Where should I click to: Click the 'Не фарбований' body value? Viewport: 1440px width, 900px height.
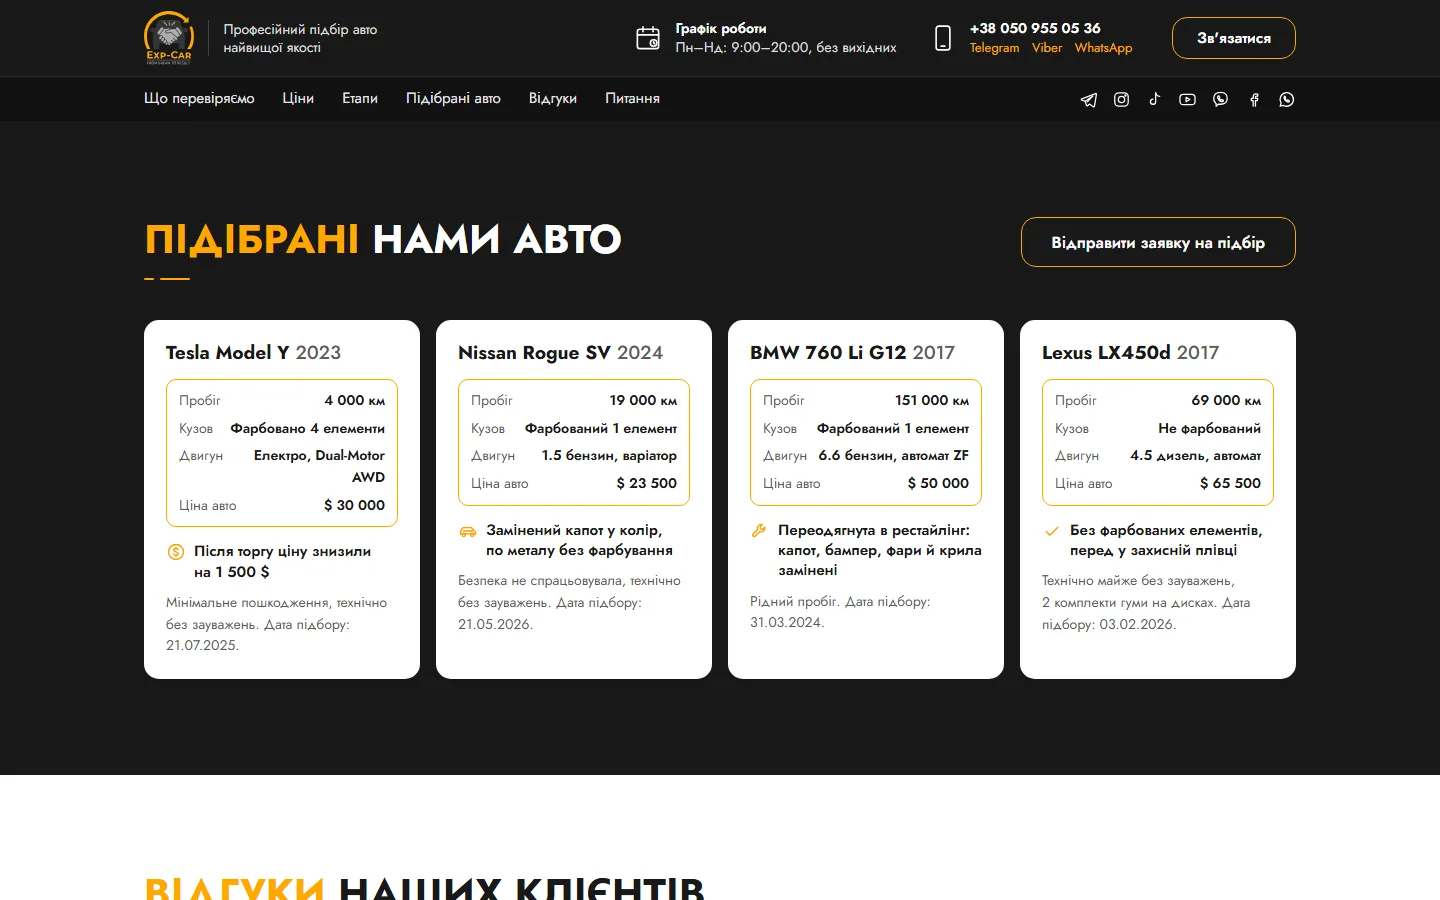coord(1209,428)
